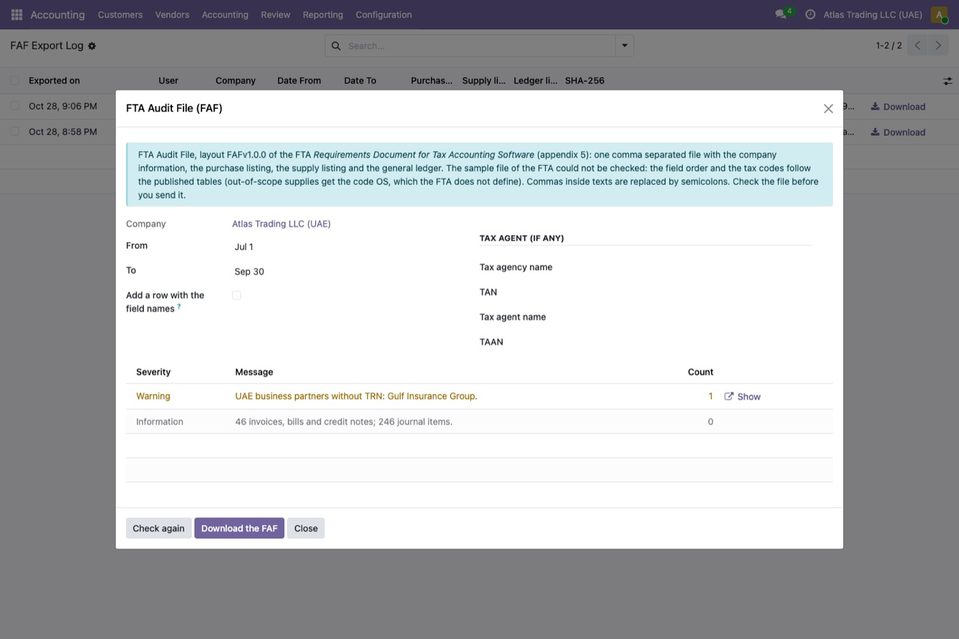Open the Atlas Trading LLC (UAE) company link

click(x=281, y=224)
